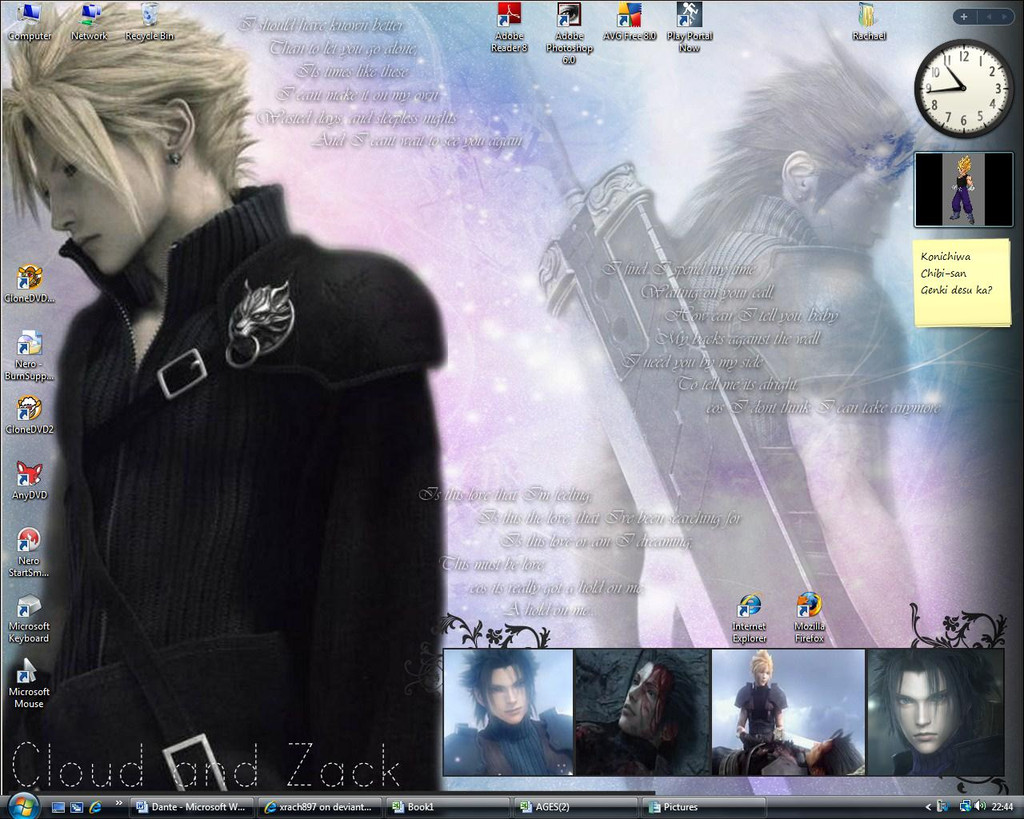This screenshot has width=1024, height=819.
Task: Switch to the xrach897 on deviant... window
Action: coord(319,807)
